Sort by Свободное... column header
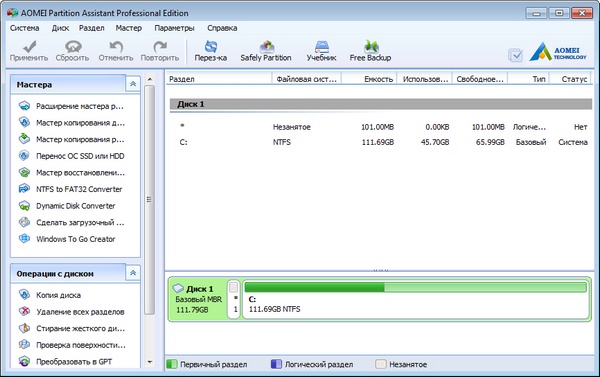 480,79
